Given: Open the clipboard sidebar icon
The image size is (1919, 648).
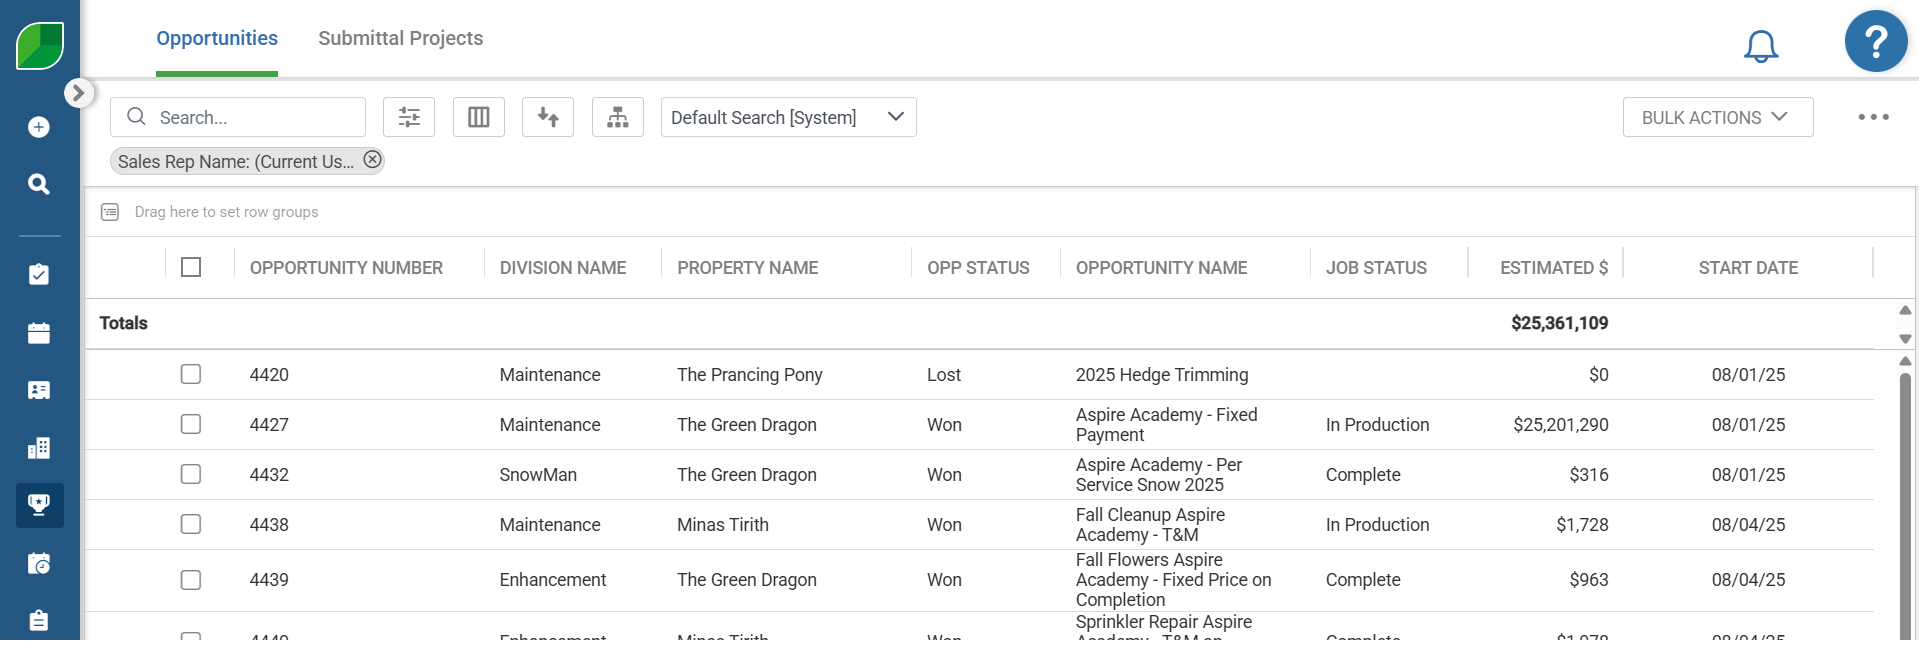Looking at the screenshot, I should 39,620.
